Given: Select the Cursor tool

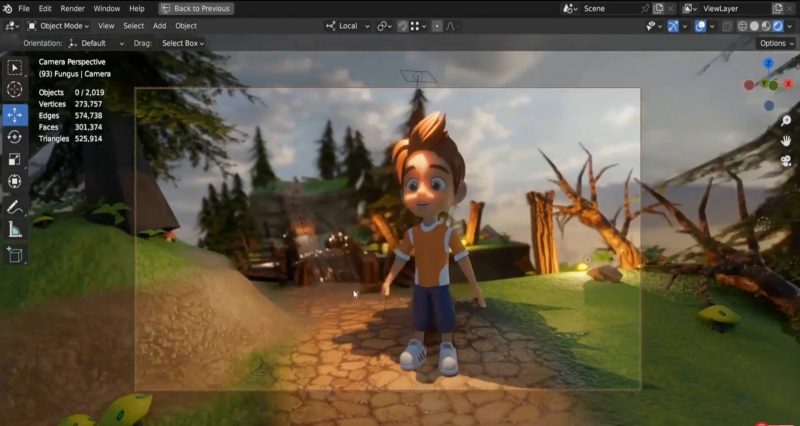Looking at the screenshot, I should pyautogui.click(x=15, y=90).
